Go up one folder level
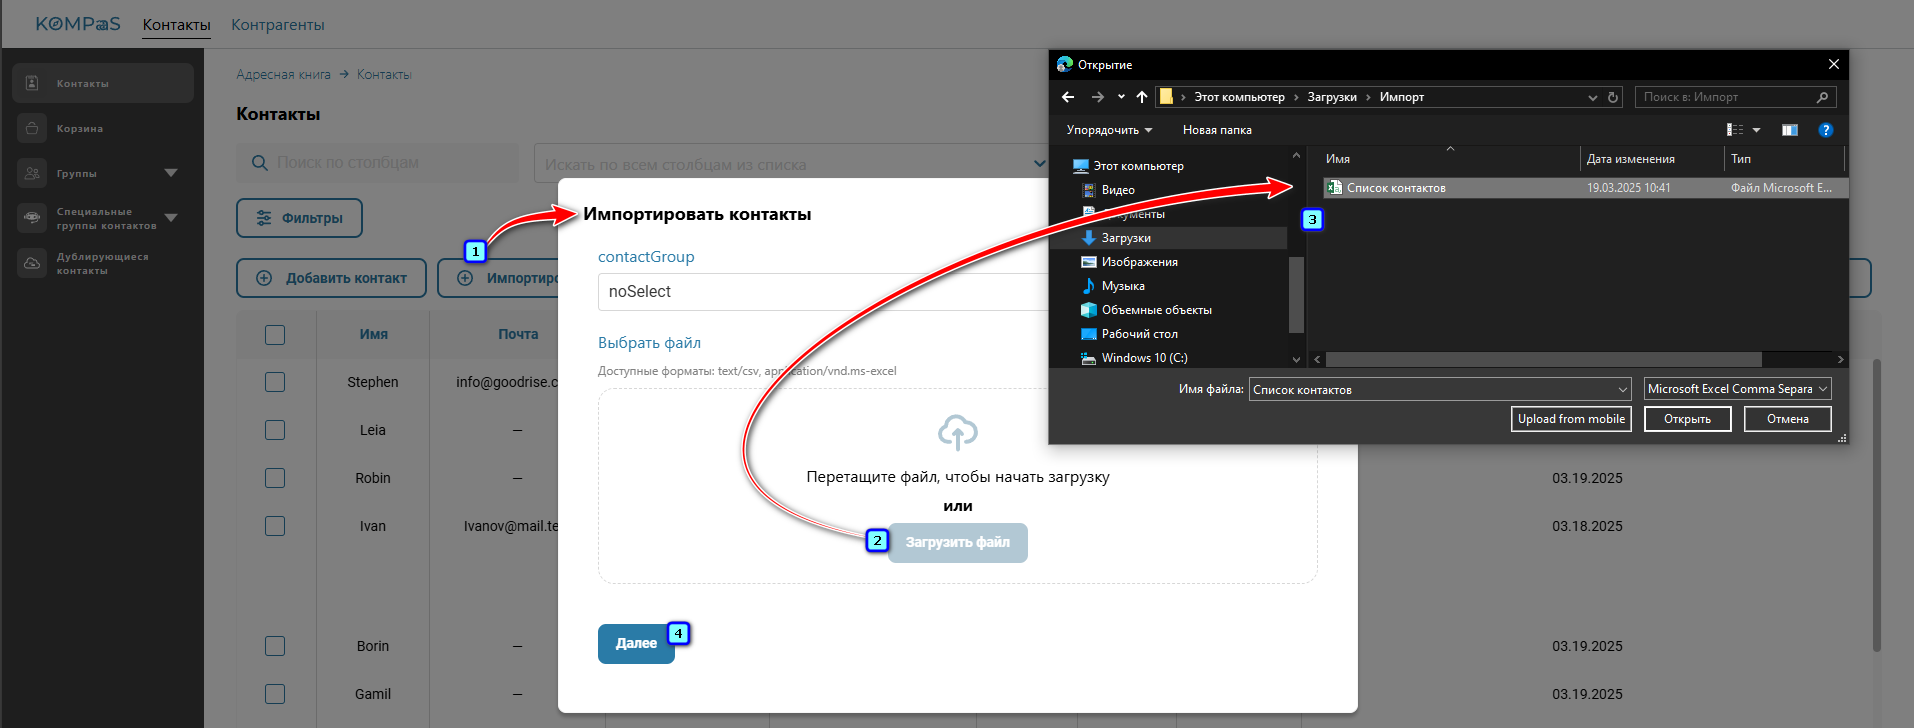 coord(1142,97)
